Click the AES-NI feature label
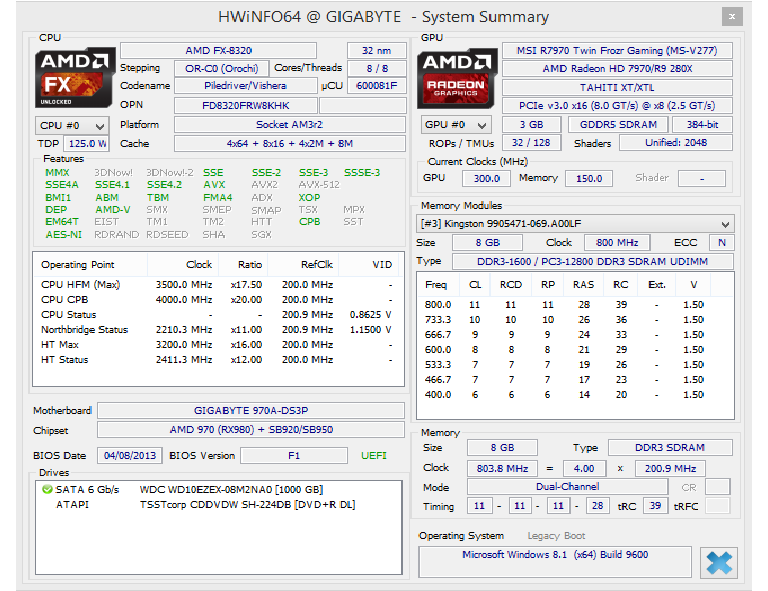Viewport: 768px width, 591px height. (64, 235)
